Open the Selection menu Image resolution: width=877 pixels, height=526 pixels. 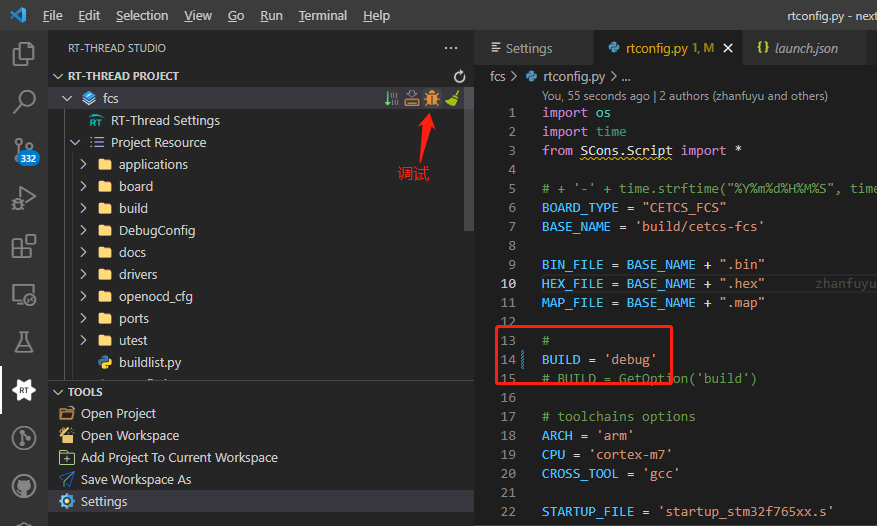[142, 16]
